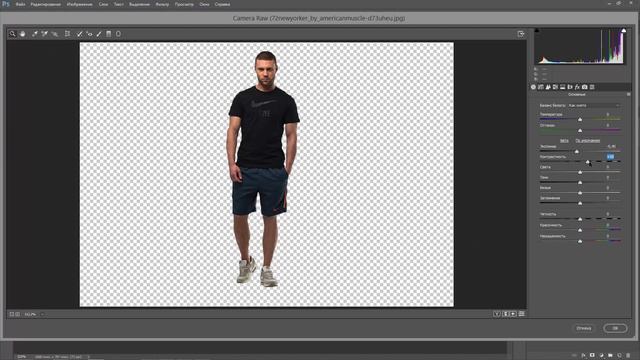Click the Тени slider handle
Viewport: 640px width, 360px height.
click(580, 182)
